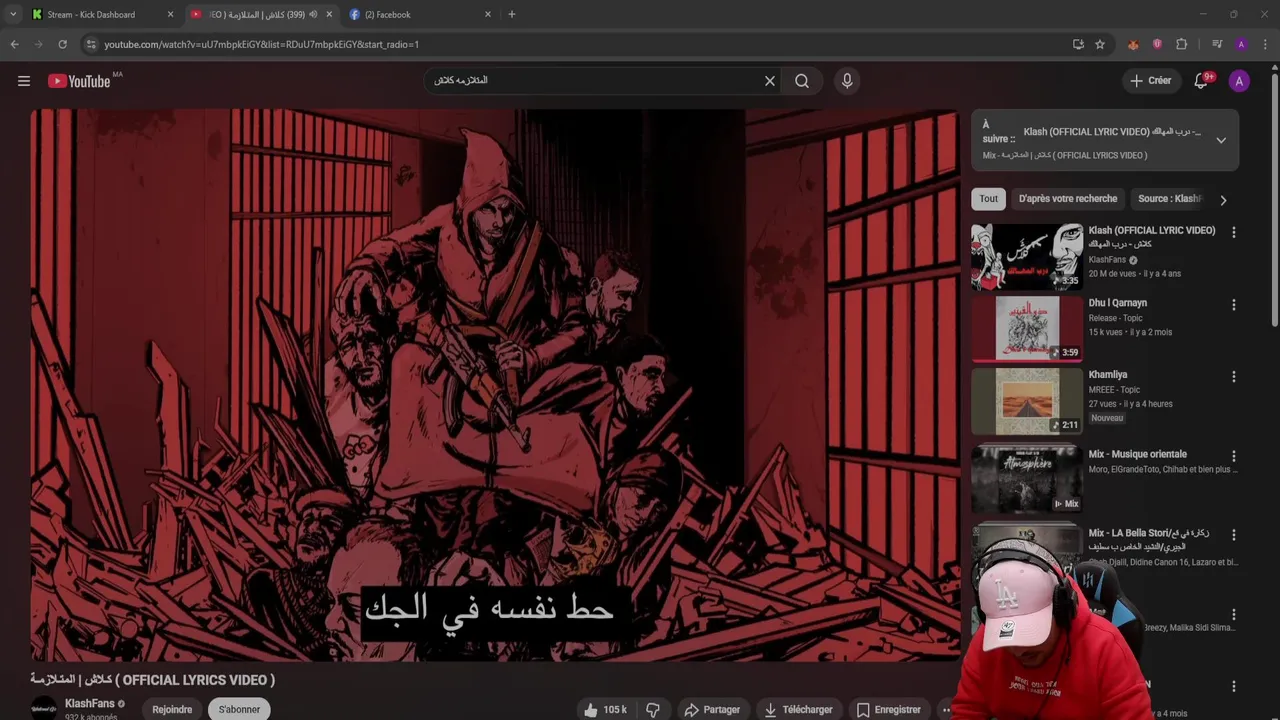The image size is (1280, 720).
Task: Open 'Dhu l Qarnayn' title text
Action: click(1118, 303)
